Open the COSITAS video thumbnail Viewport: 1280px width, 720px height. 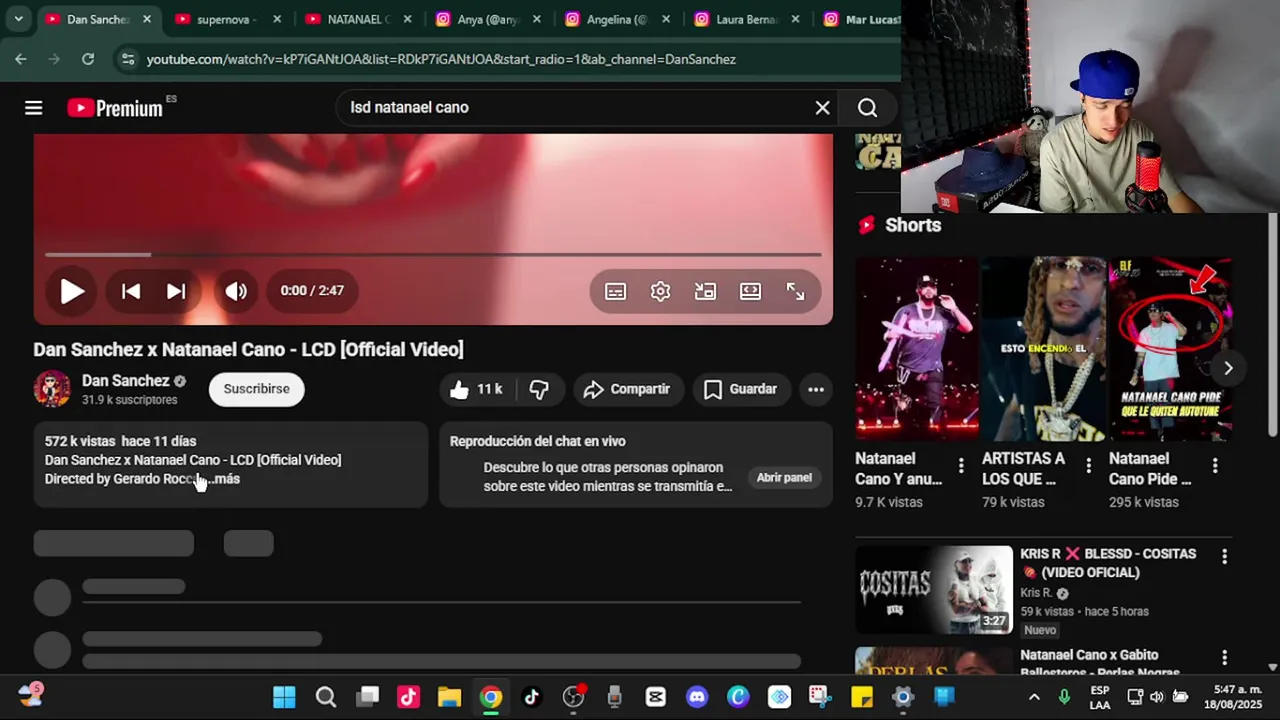click(934, 590)
